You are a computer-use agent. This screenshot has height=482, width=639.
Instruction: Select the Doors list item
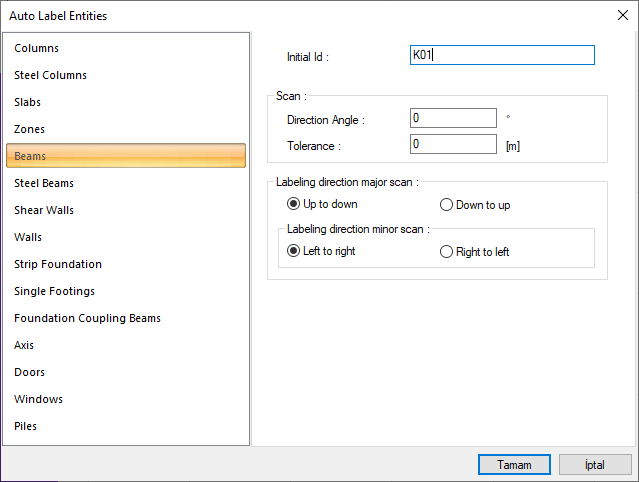(x=29, y=372)
